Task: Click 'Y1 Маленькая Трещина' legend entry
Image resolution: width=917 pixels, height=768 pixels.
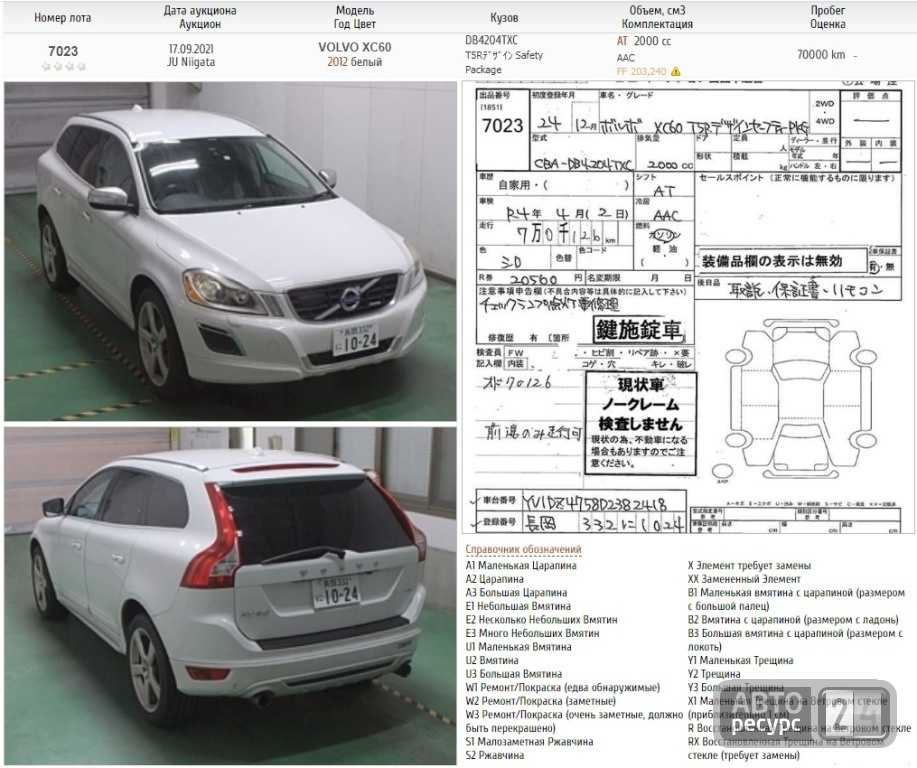Action: pos(740,660)
